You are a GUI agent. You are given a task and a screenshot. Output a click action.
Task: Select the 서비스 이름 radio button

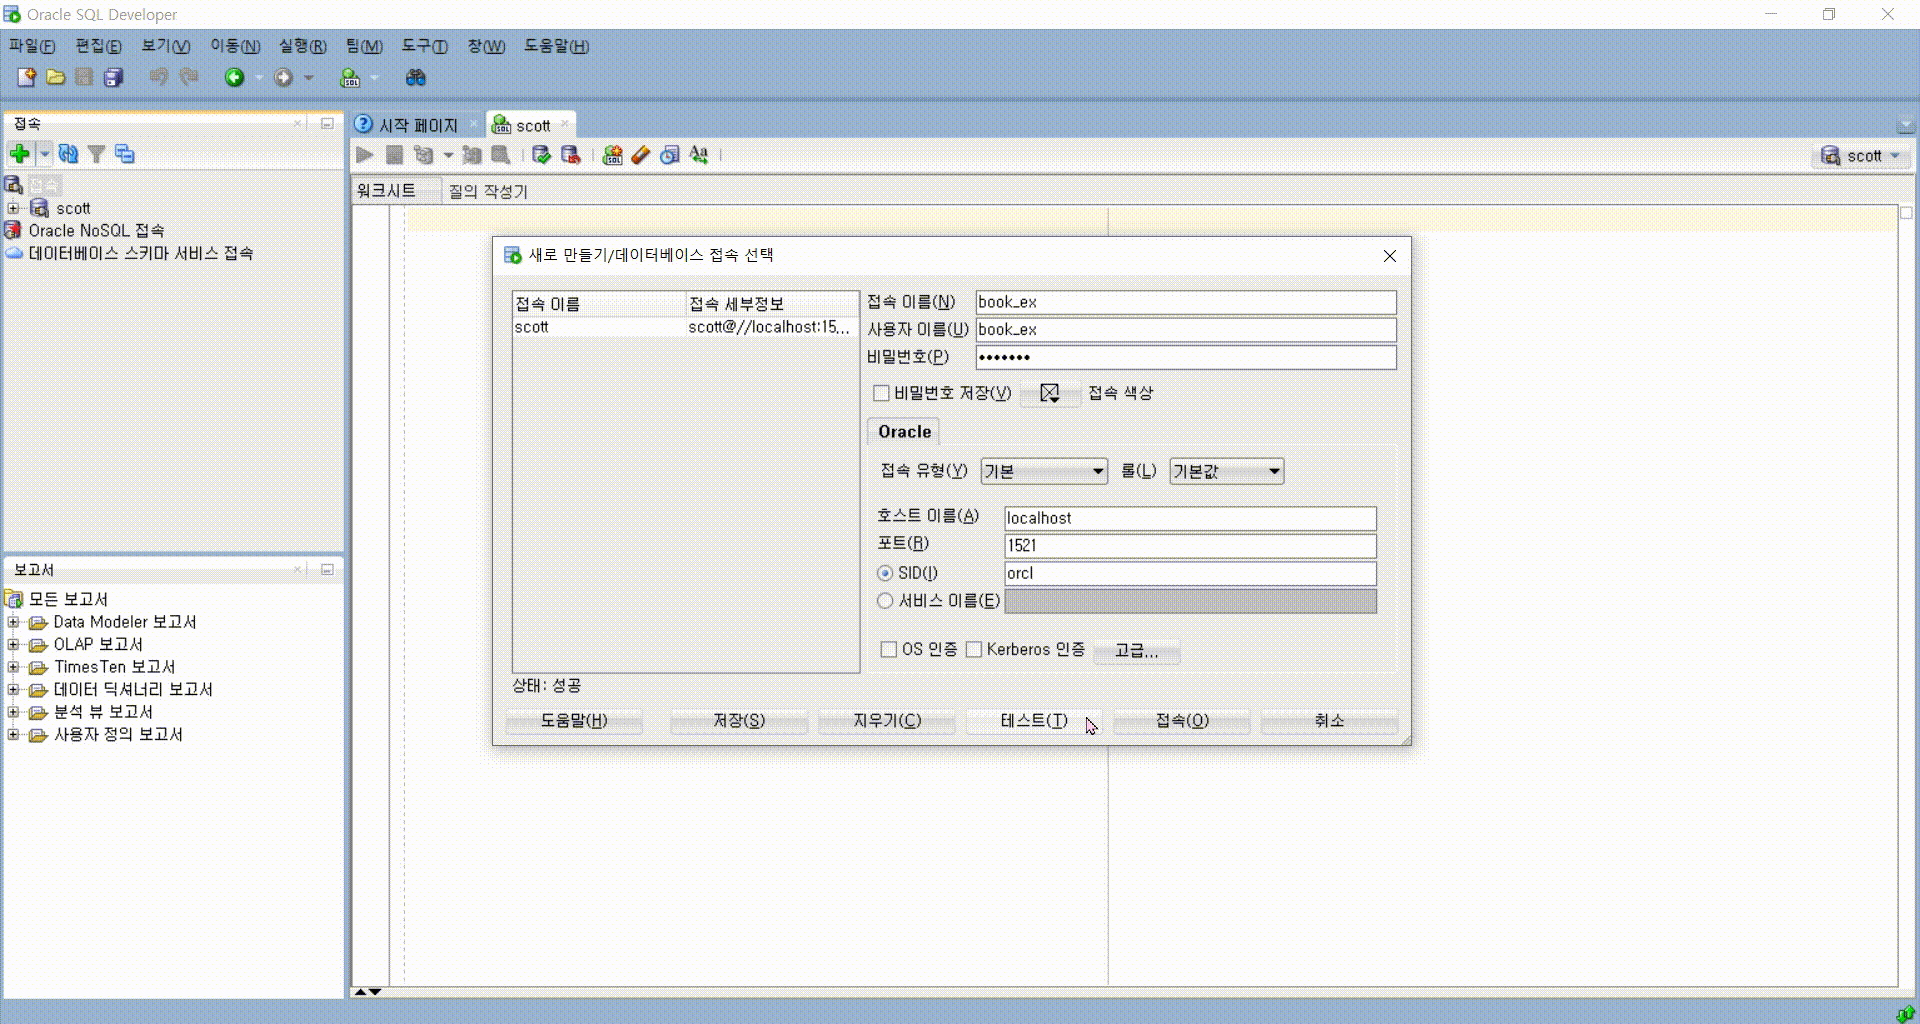[x=885, y=600]
